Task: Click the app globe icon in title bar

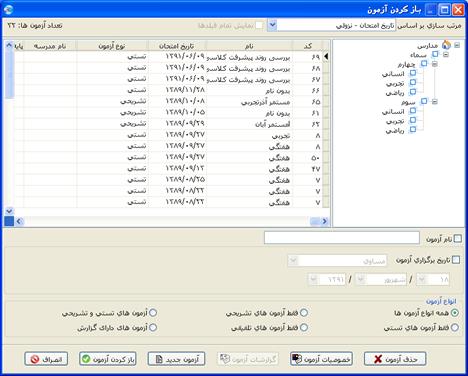Action: [x=9, y=9]
